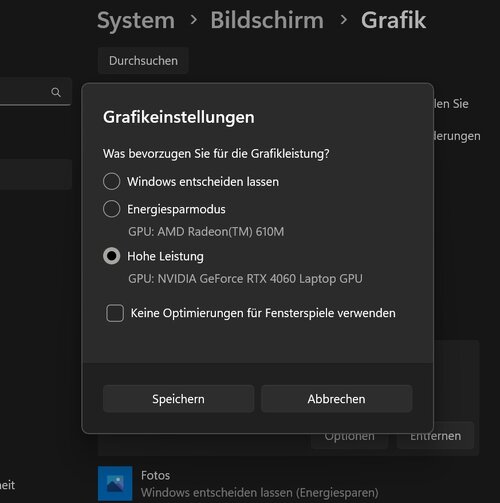Click the Grafikeinstellungen dialog title
Screen dimensions: 500x503
(179, 117)
